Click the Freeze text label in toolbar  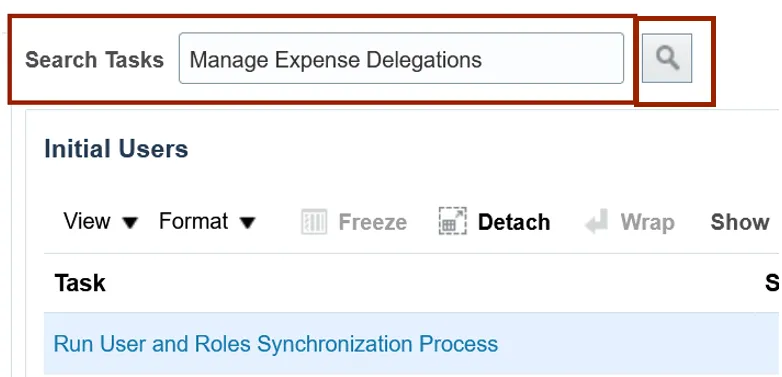click(x=373, y=222)
